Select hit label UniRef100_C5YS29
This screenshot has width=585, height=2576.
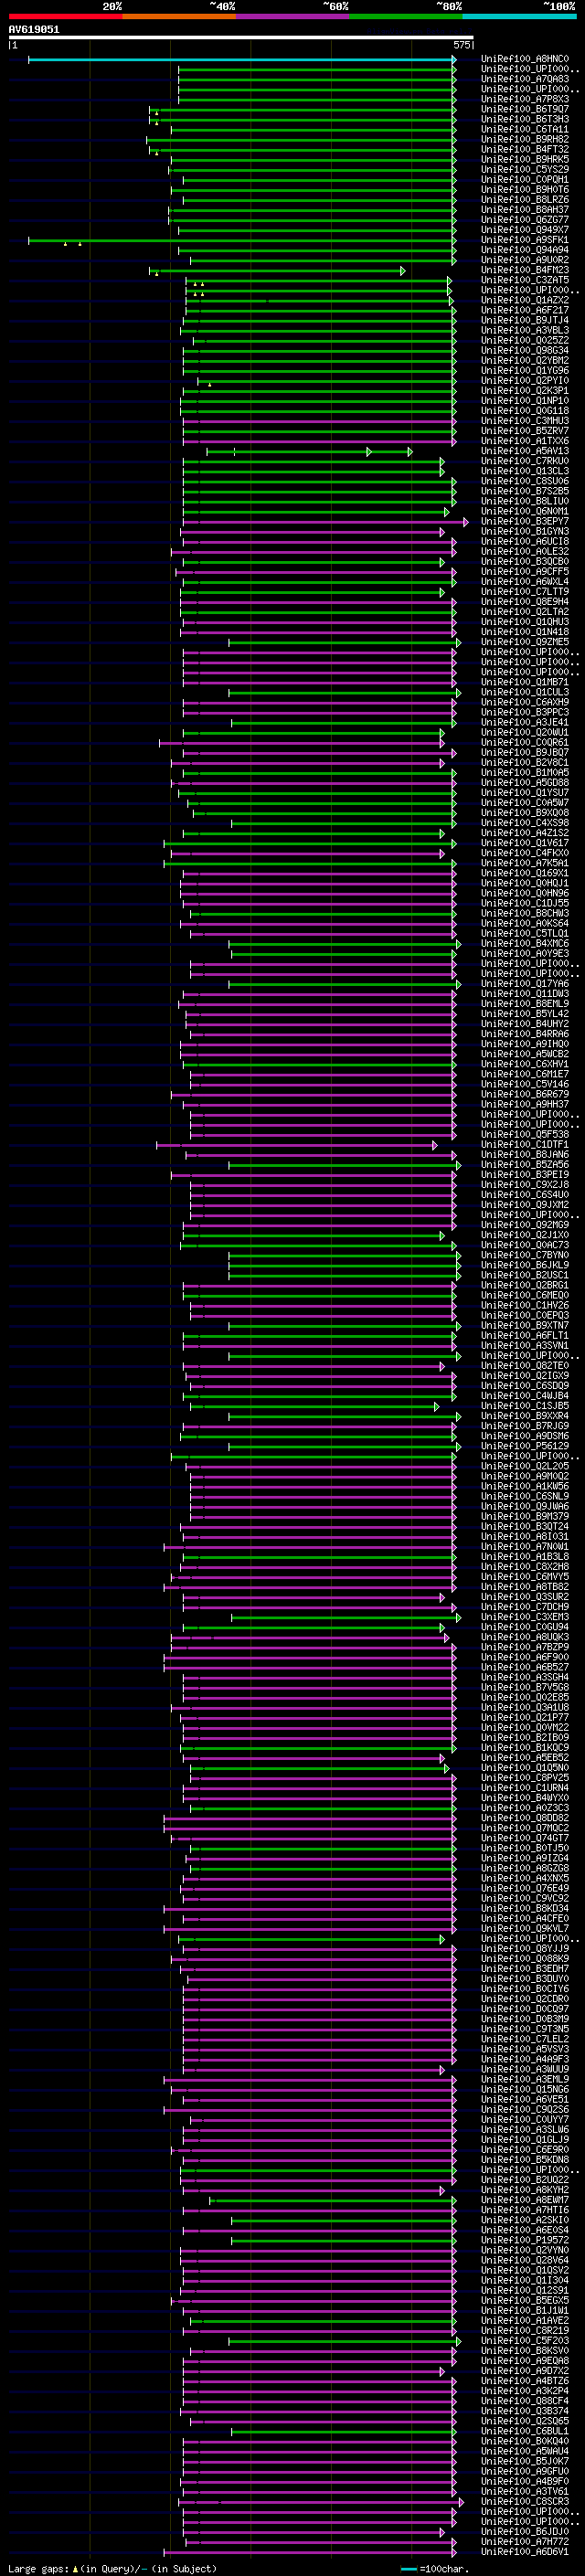(x=524, y=169)
